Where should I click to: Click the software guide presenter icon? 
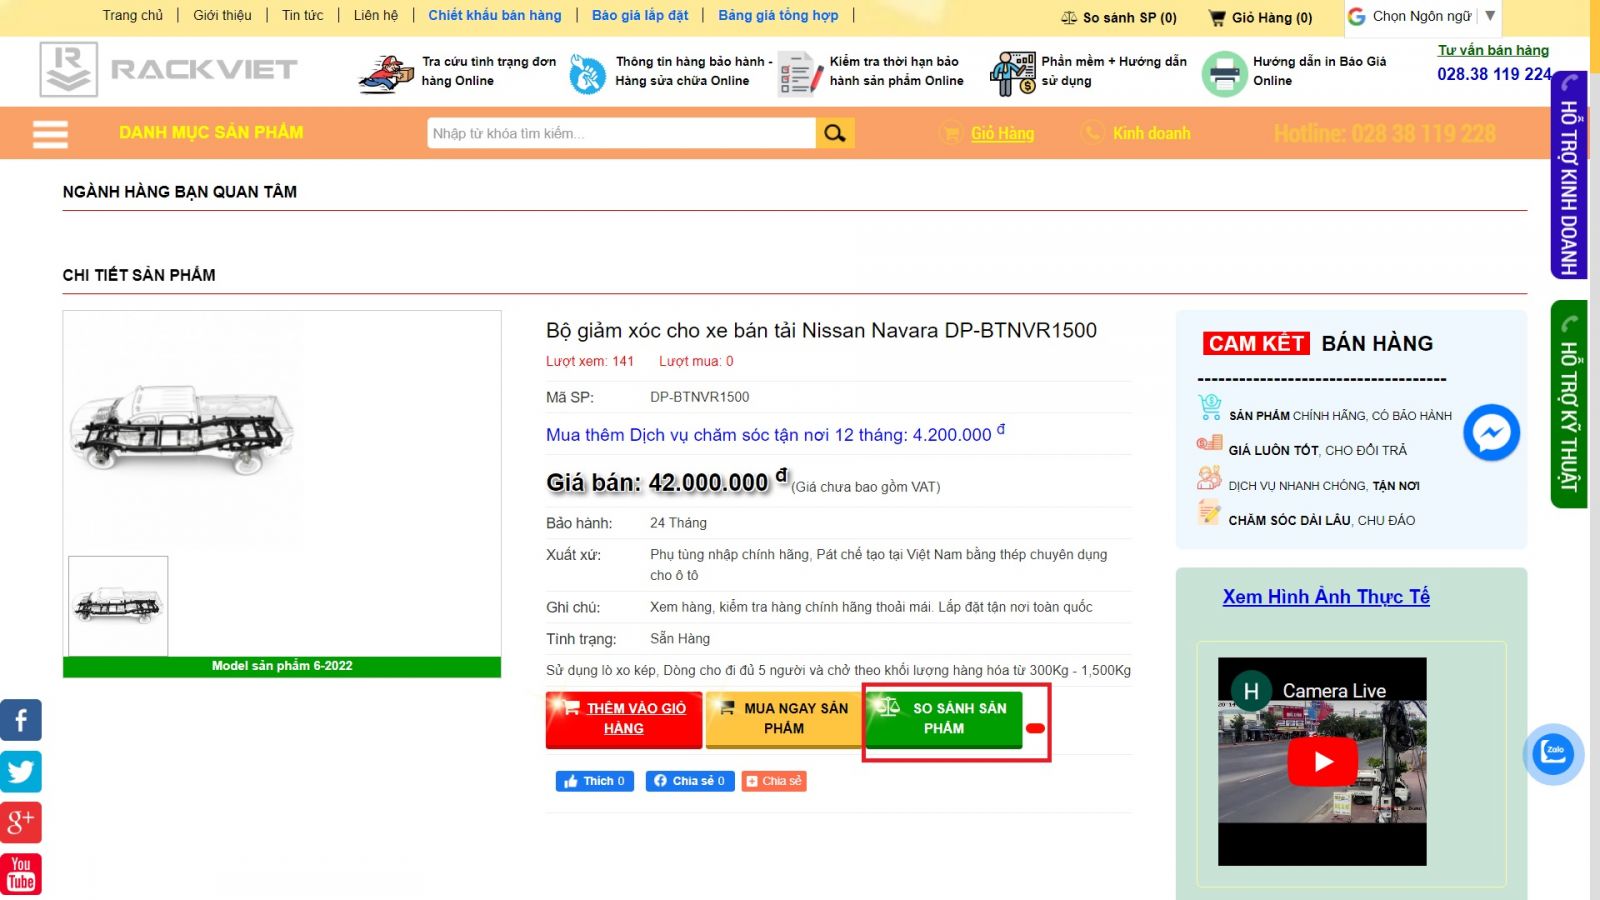[x=1013, y=72]
